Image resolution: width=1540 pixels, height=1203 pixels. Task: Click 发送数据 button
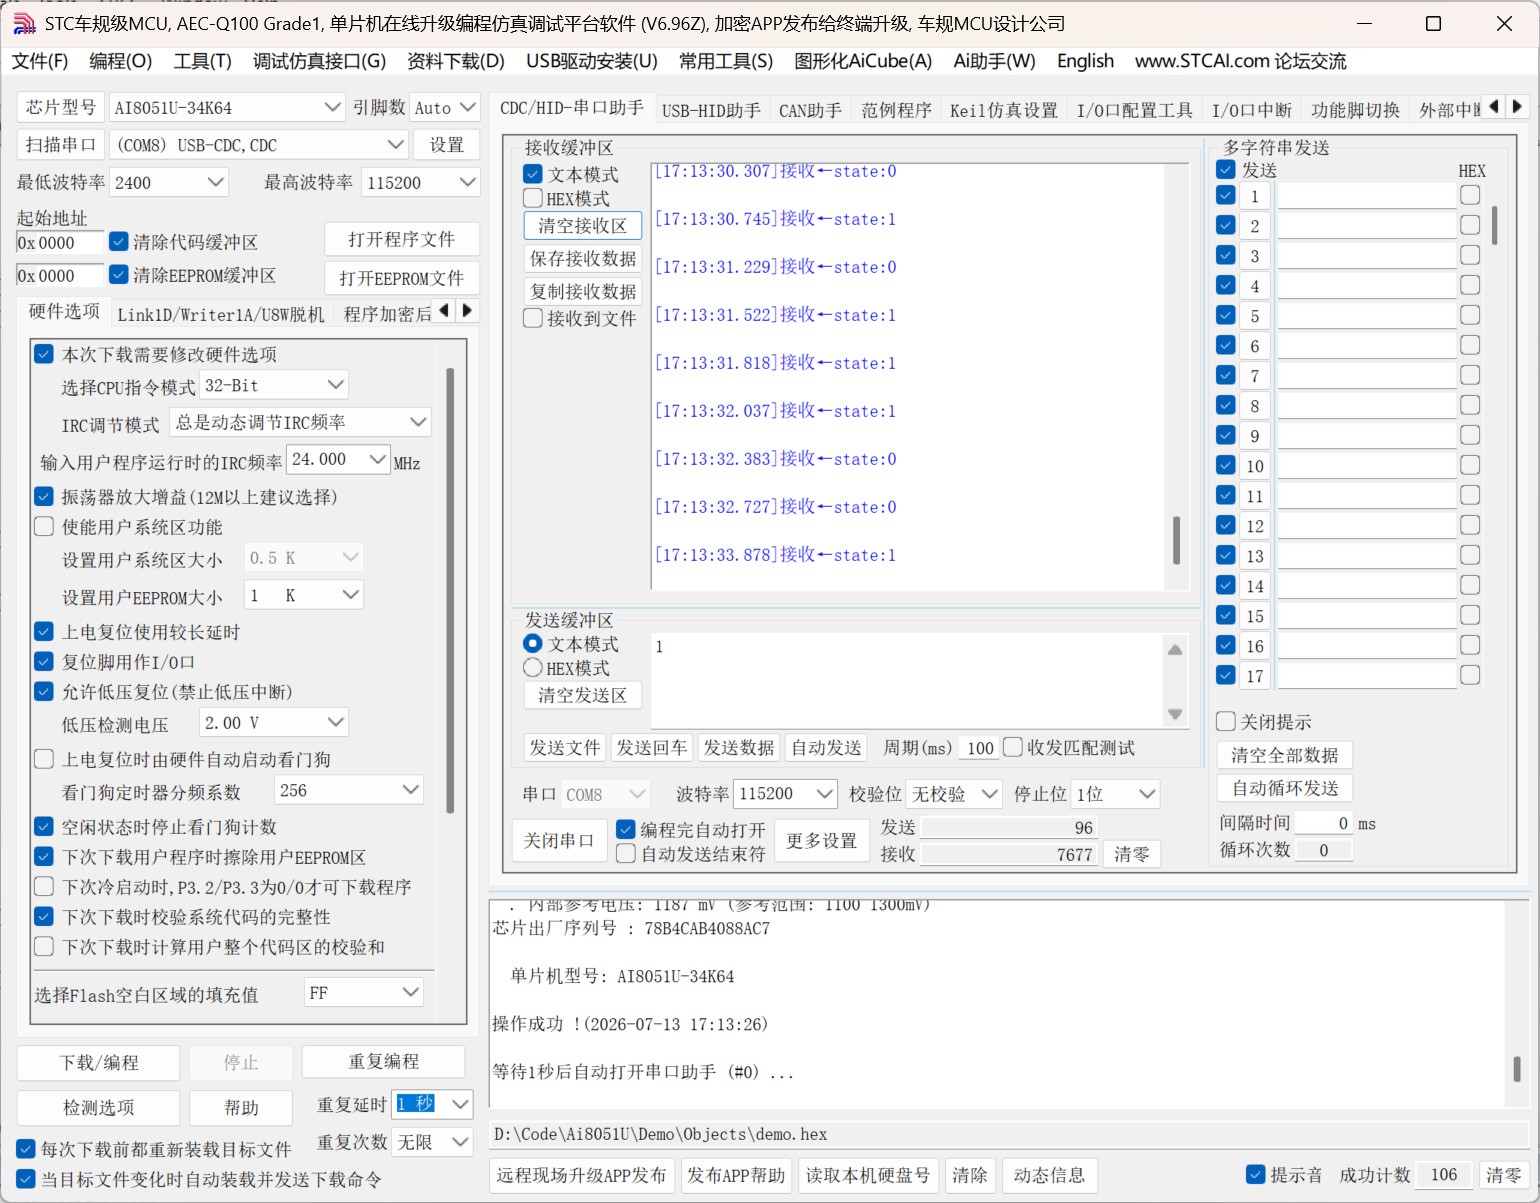[x=739, y=747]
